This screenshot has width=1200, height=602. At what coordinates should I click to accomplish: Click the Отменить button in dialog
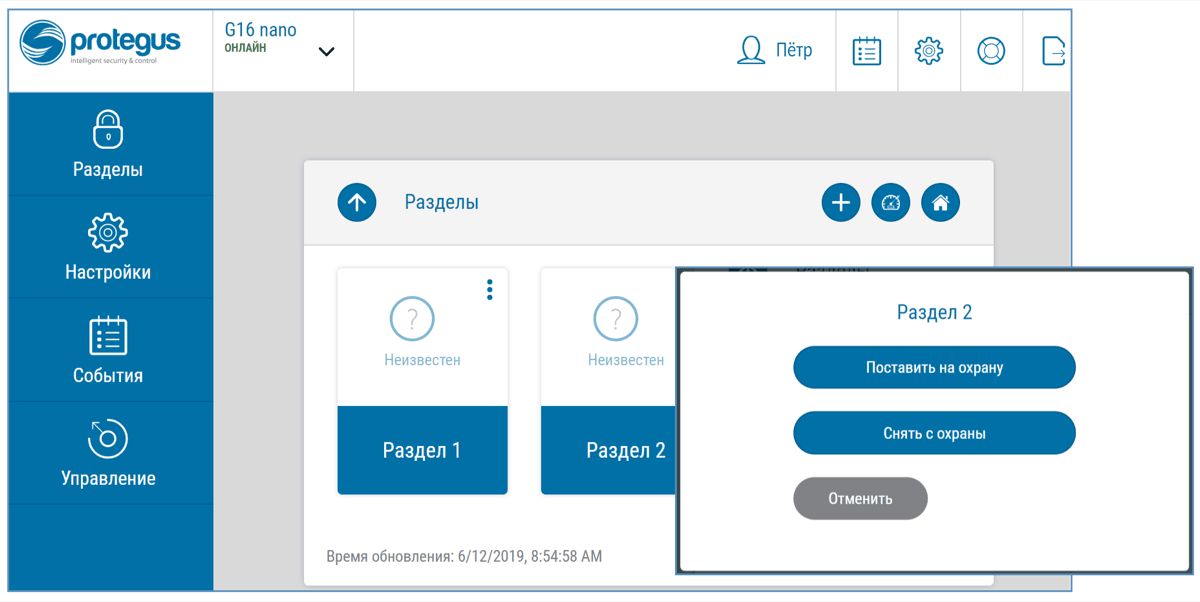pyautogui.click(x=860, y=498)
